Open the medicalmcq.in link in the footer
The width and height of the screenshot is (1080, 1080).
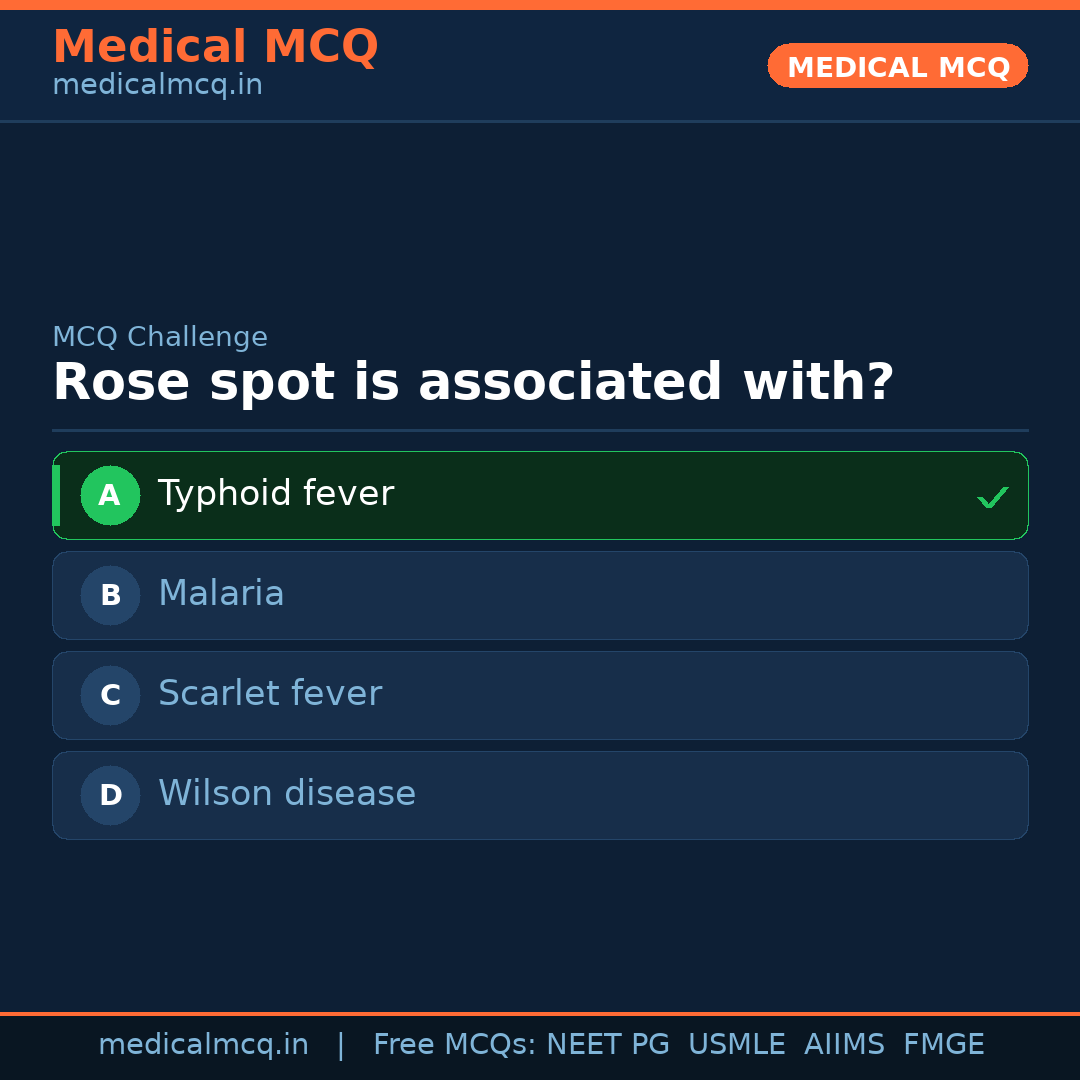204,1044
